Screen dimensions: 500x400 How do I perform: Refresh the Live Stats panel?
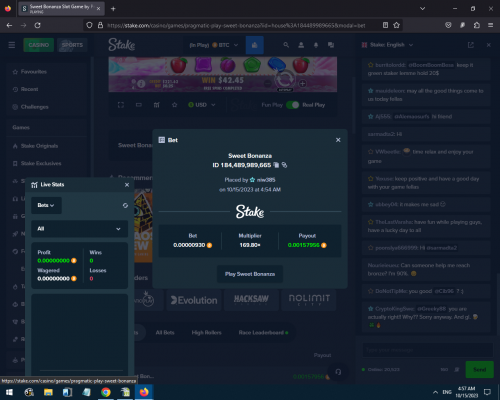point(125,205)
